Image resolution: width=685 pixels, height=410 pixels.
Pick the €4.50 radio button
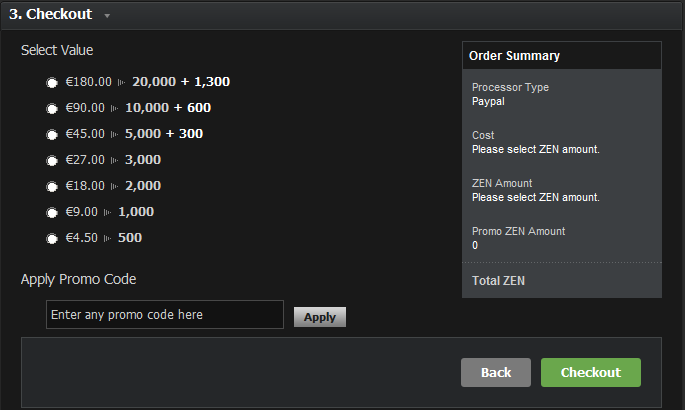(51, 239)
